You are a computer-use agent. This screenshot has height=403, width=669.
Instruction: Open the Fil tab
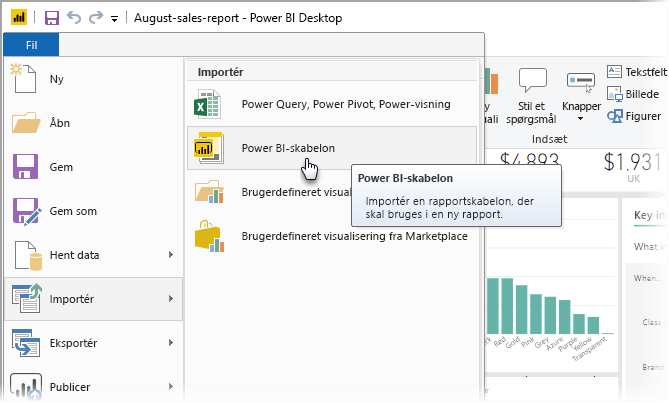tap(31, 45)
